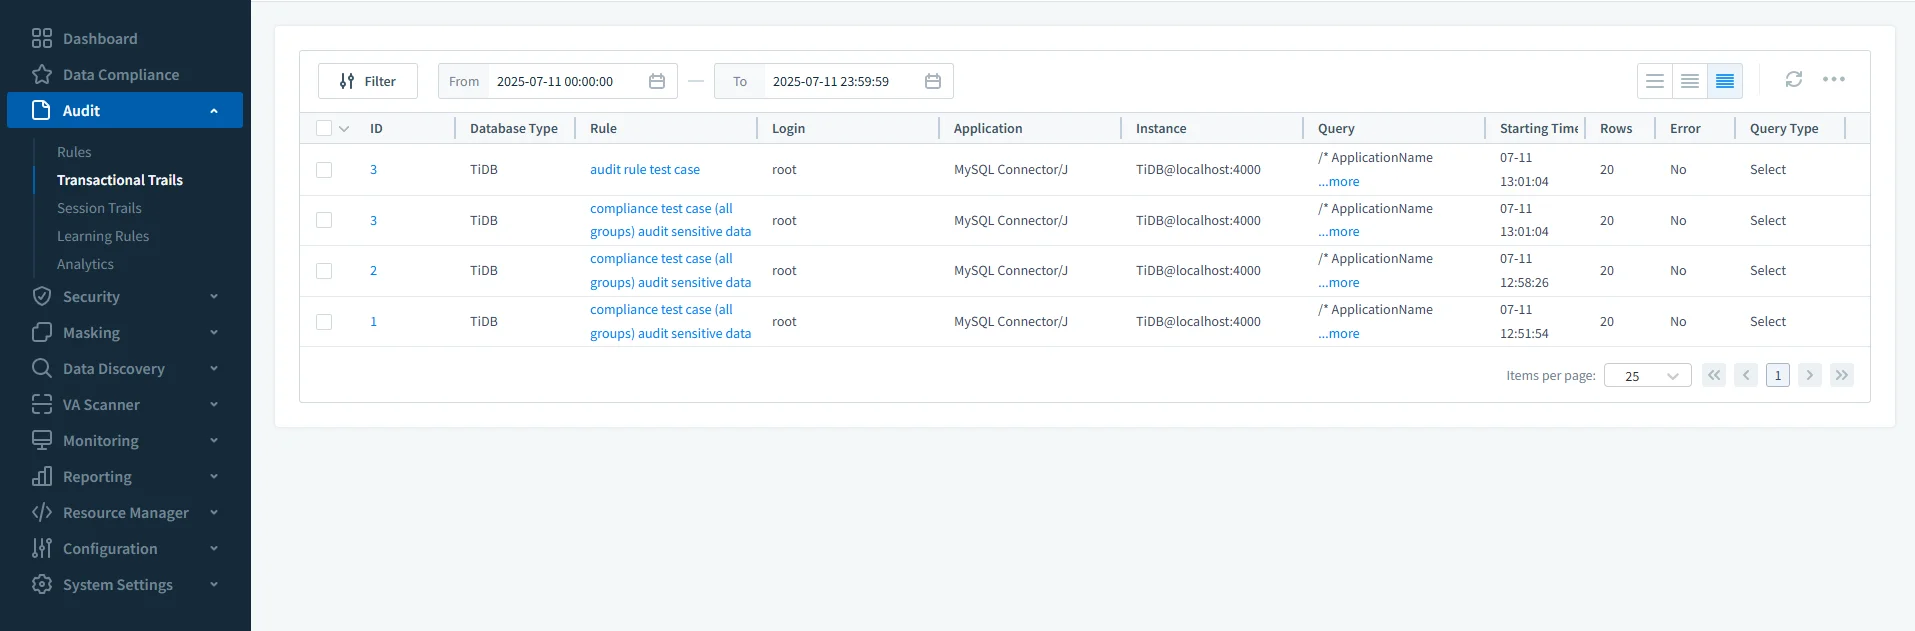Jump to the first page of results
Image resolution: width=1915 pixels, height=631 pixels.
click(1713, 375)
